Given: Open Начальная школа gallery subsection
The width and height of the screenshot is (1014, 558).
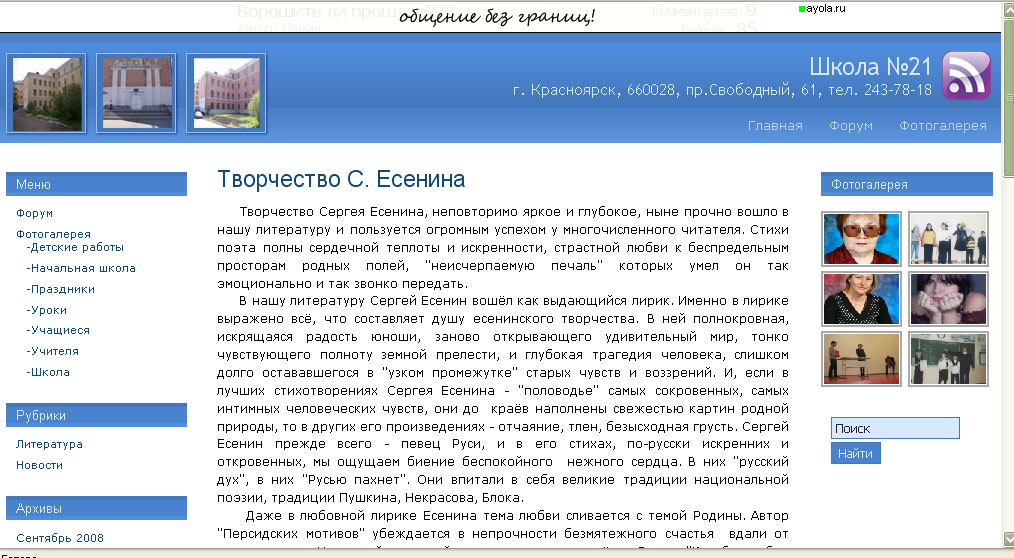Looking at the screenshot, I should click(81, 268).
